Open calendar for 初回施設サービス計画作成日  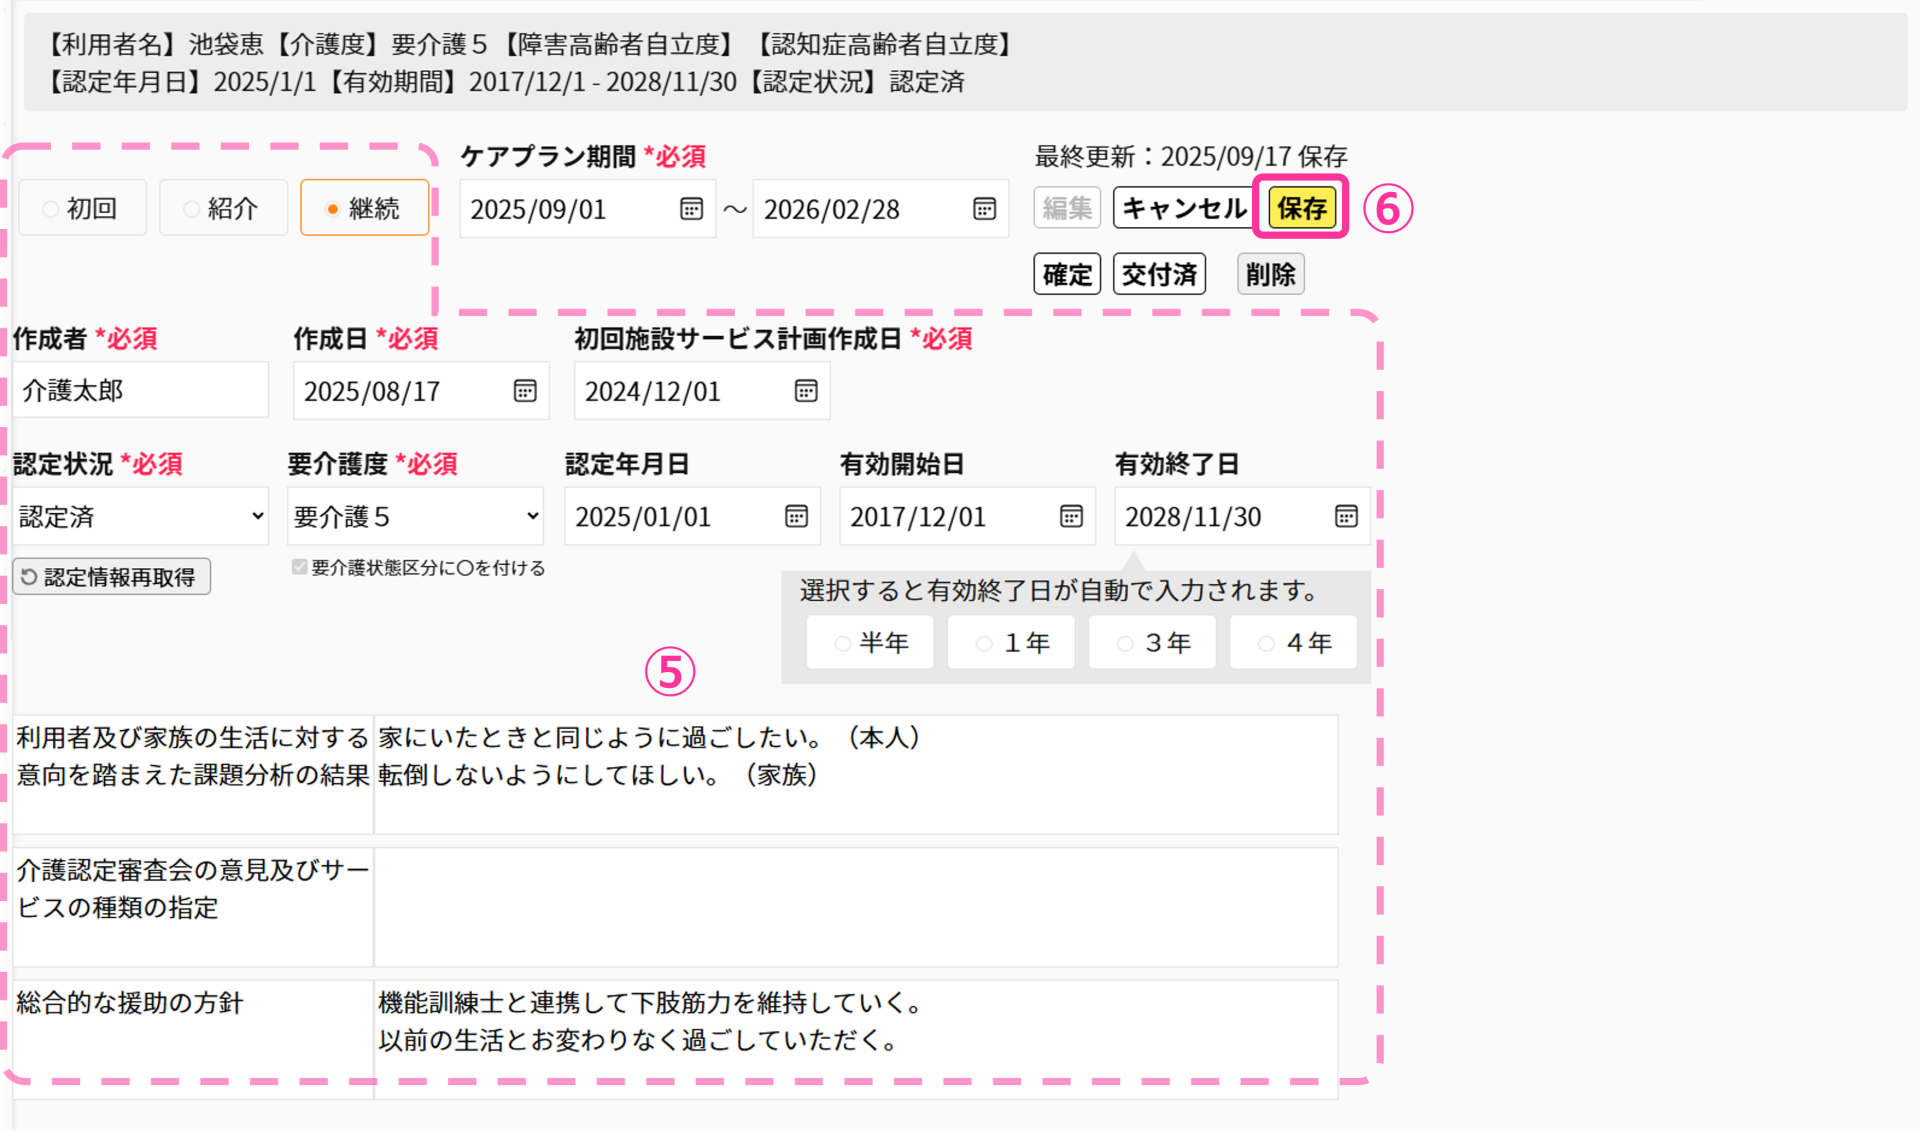pos(806,391)
